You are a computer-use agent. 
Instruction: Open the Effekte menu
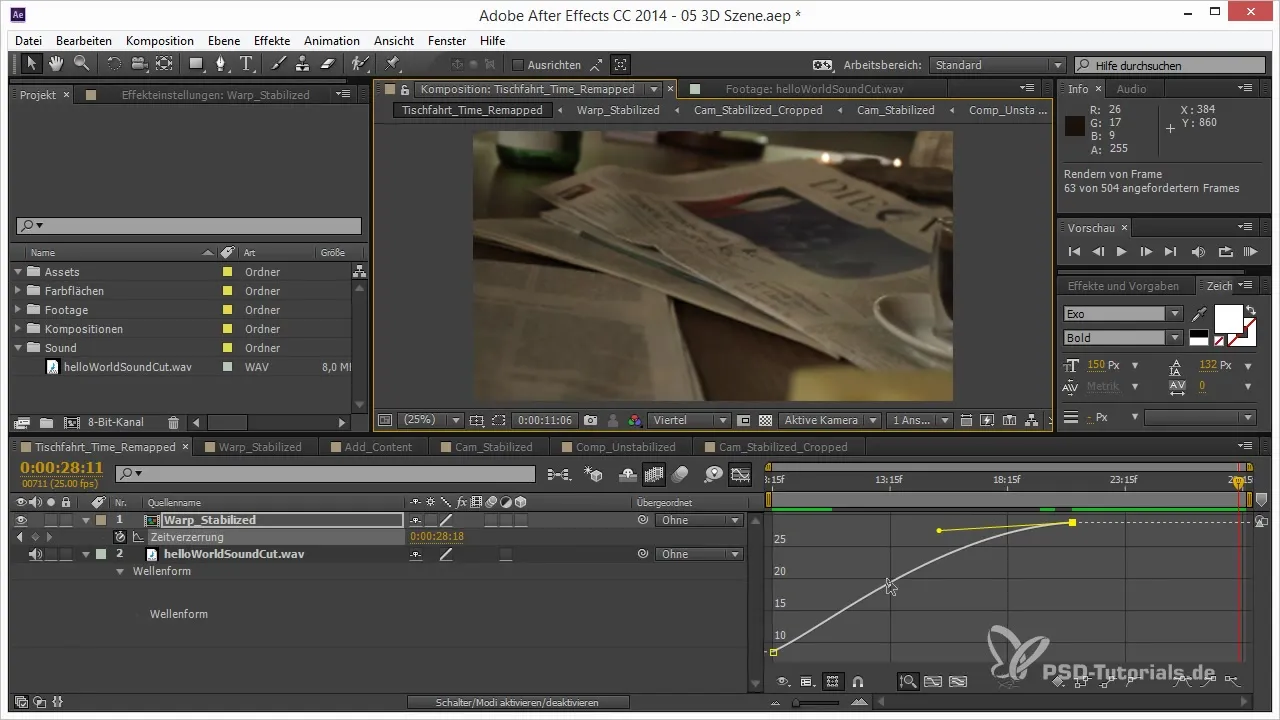272,41
